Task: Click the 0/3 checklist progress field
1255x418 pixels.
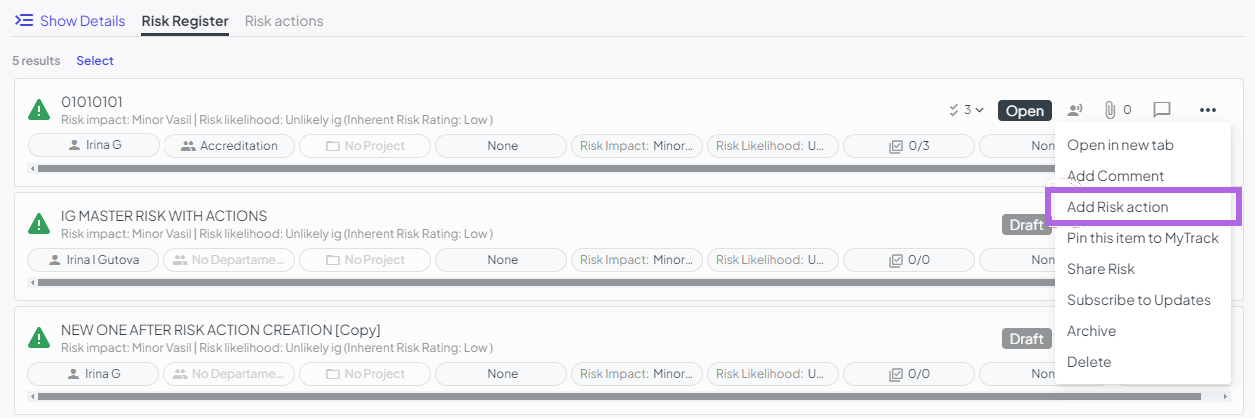Action: (909, 146)
